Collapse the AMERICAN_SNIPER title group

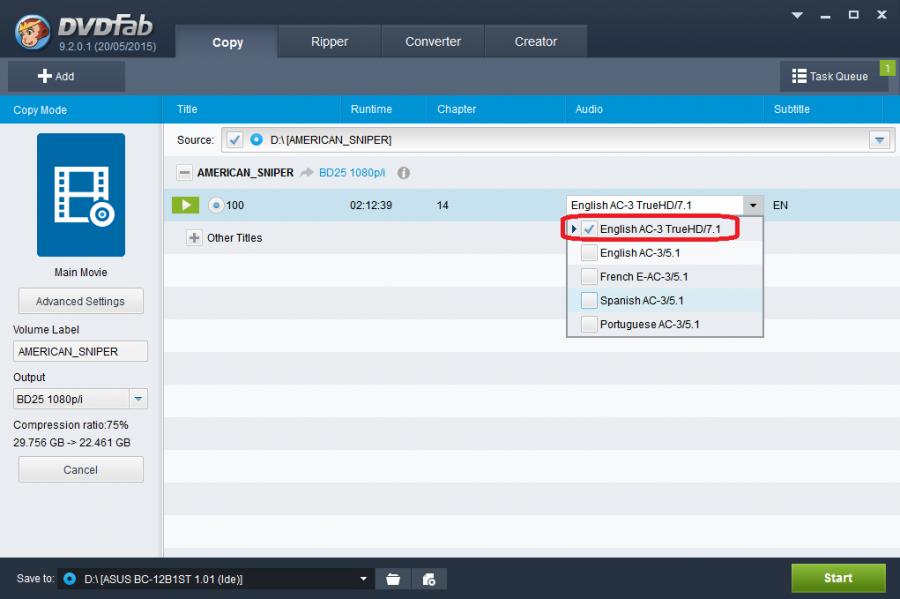pyautogui.click(x=184, y=172)
